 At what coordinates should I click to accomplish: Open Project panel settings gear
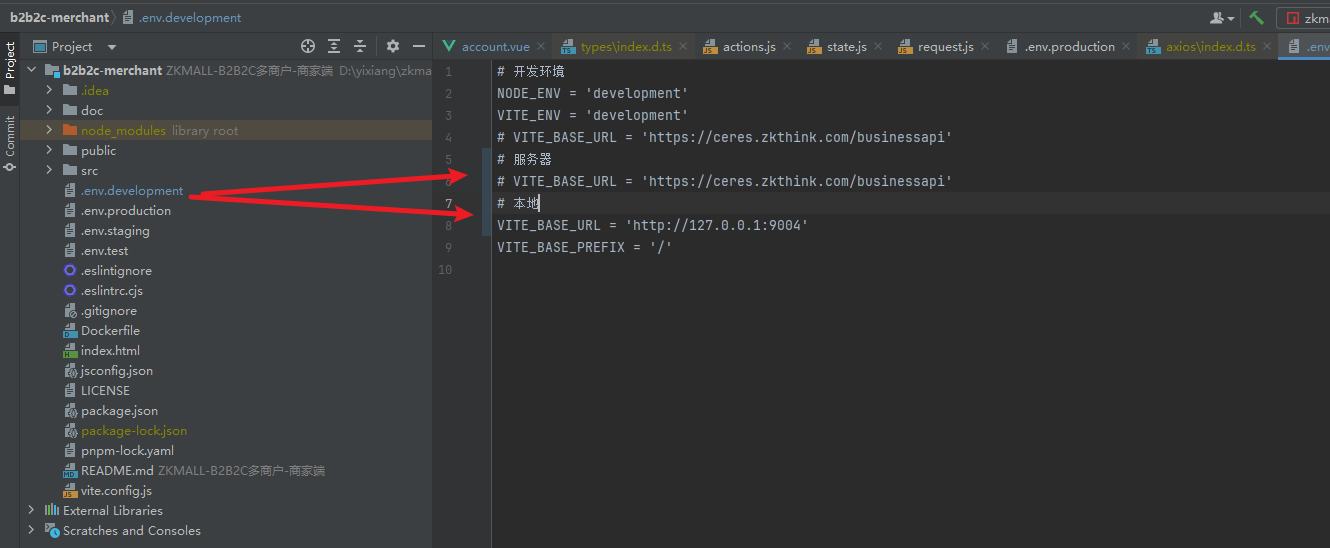click(x=393, y=46)
